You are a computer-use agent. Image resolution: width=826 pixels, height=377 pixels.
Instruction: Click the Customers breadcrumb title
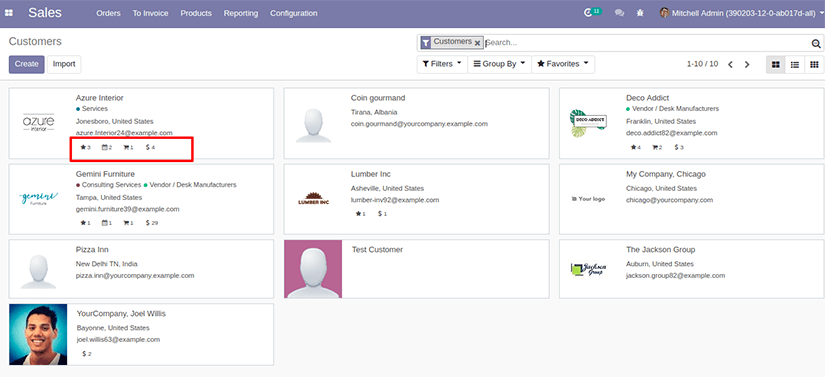click(35, 42)
